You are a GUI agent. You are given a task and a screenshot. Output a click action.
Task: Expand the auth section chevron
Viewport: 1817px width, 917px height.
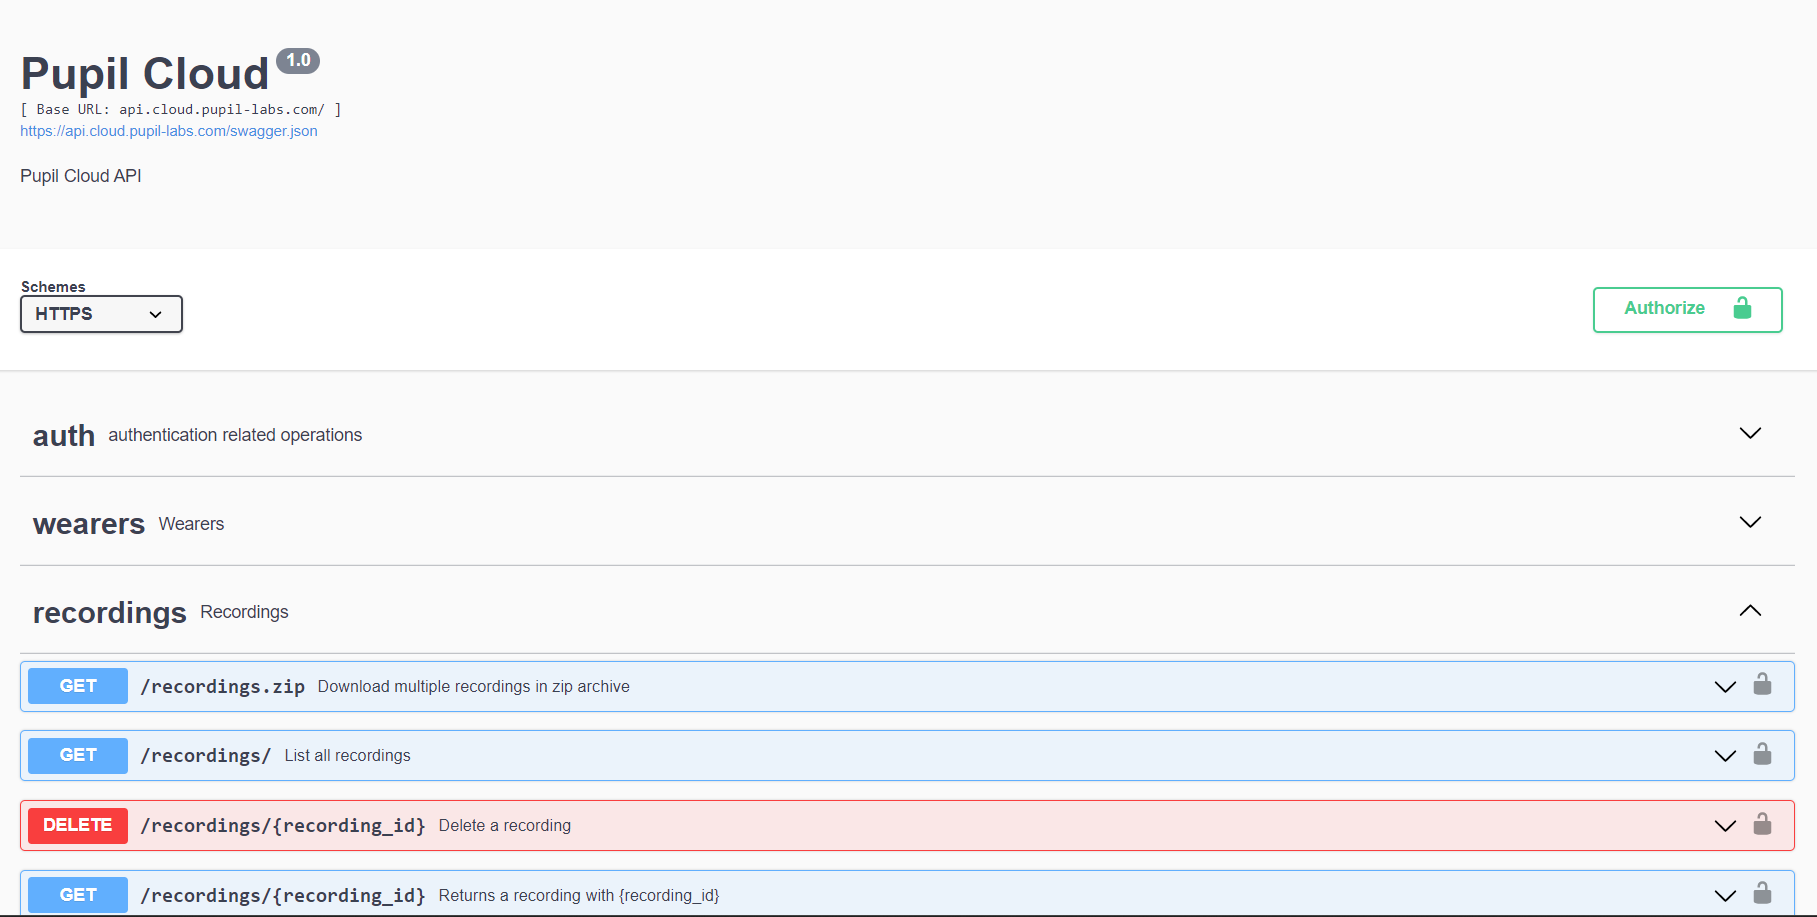[x=1750, y=433]
